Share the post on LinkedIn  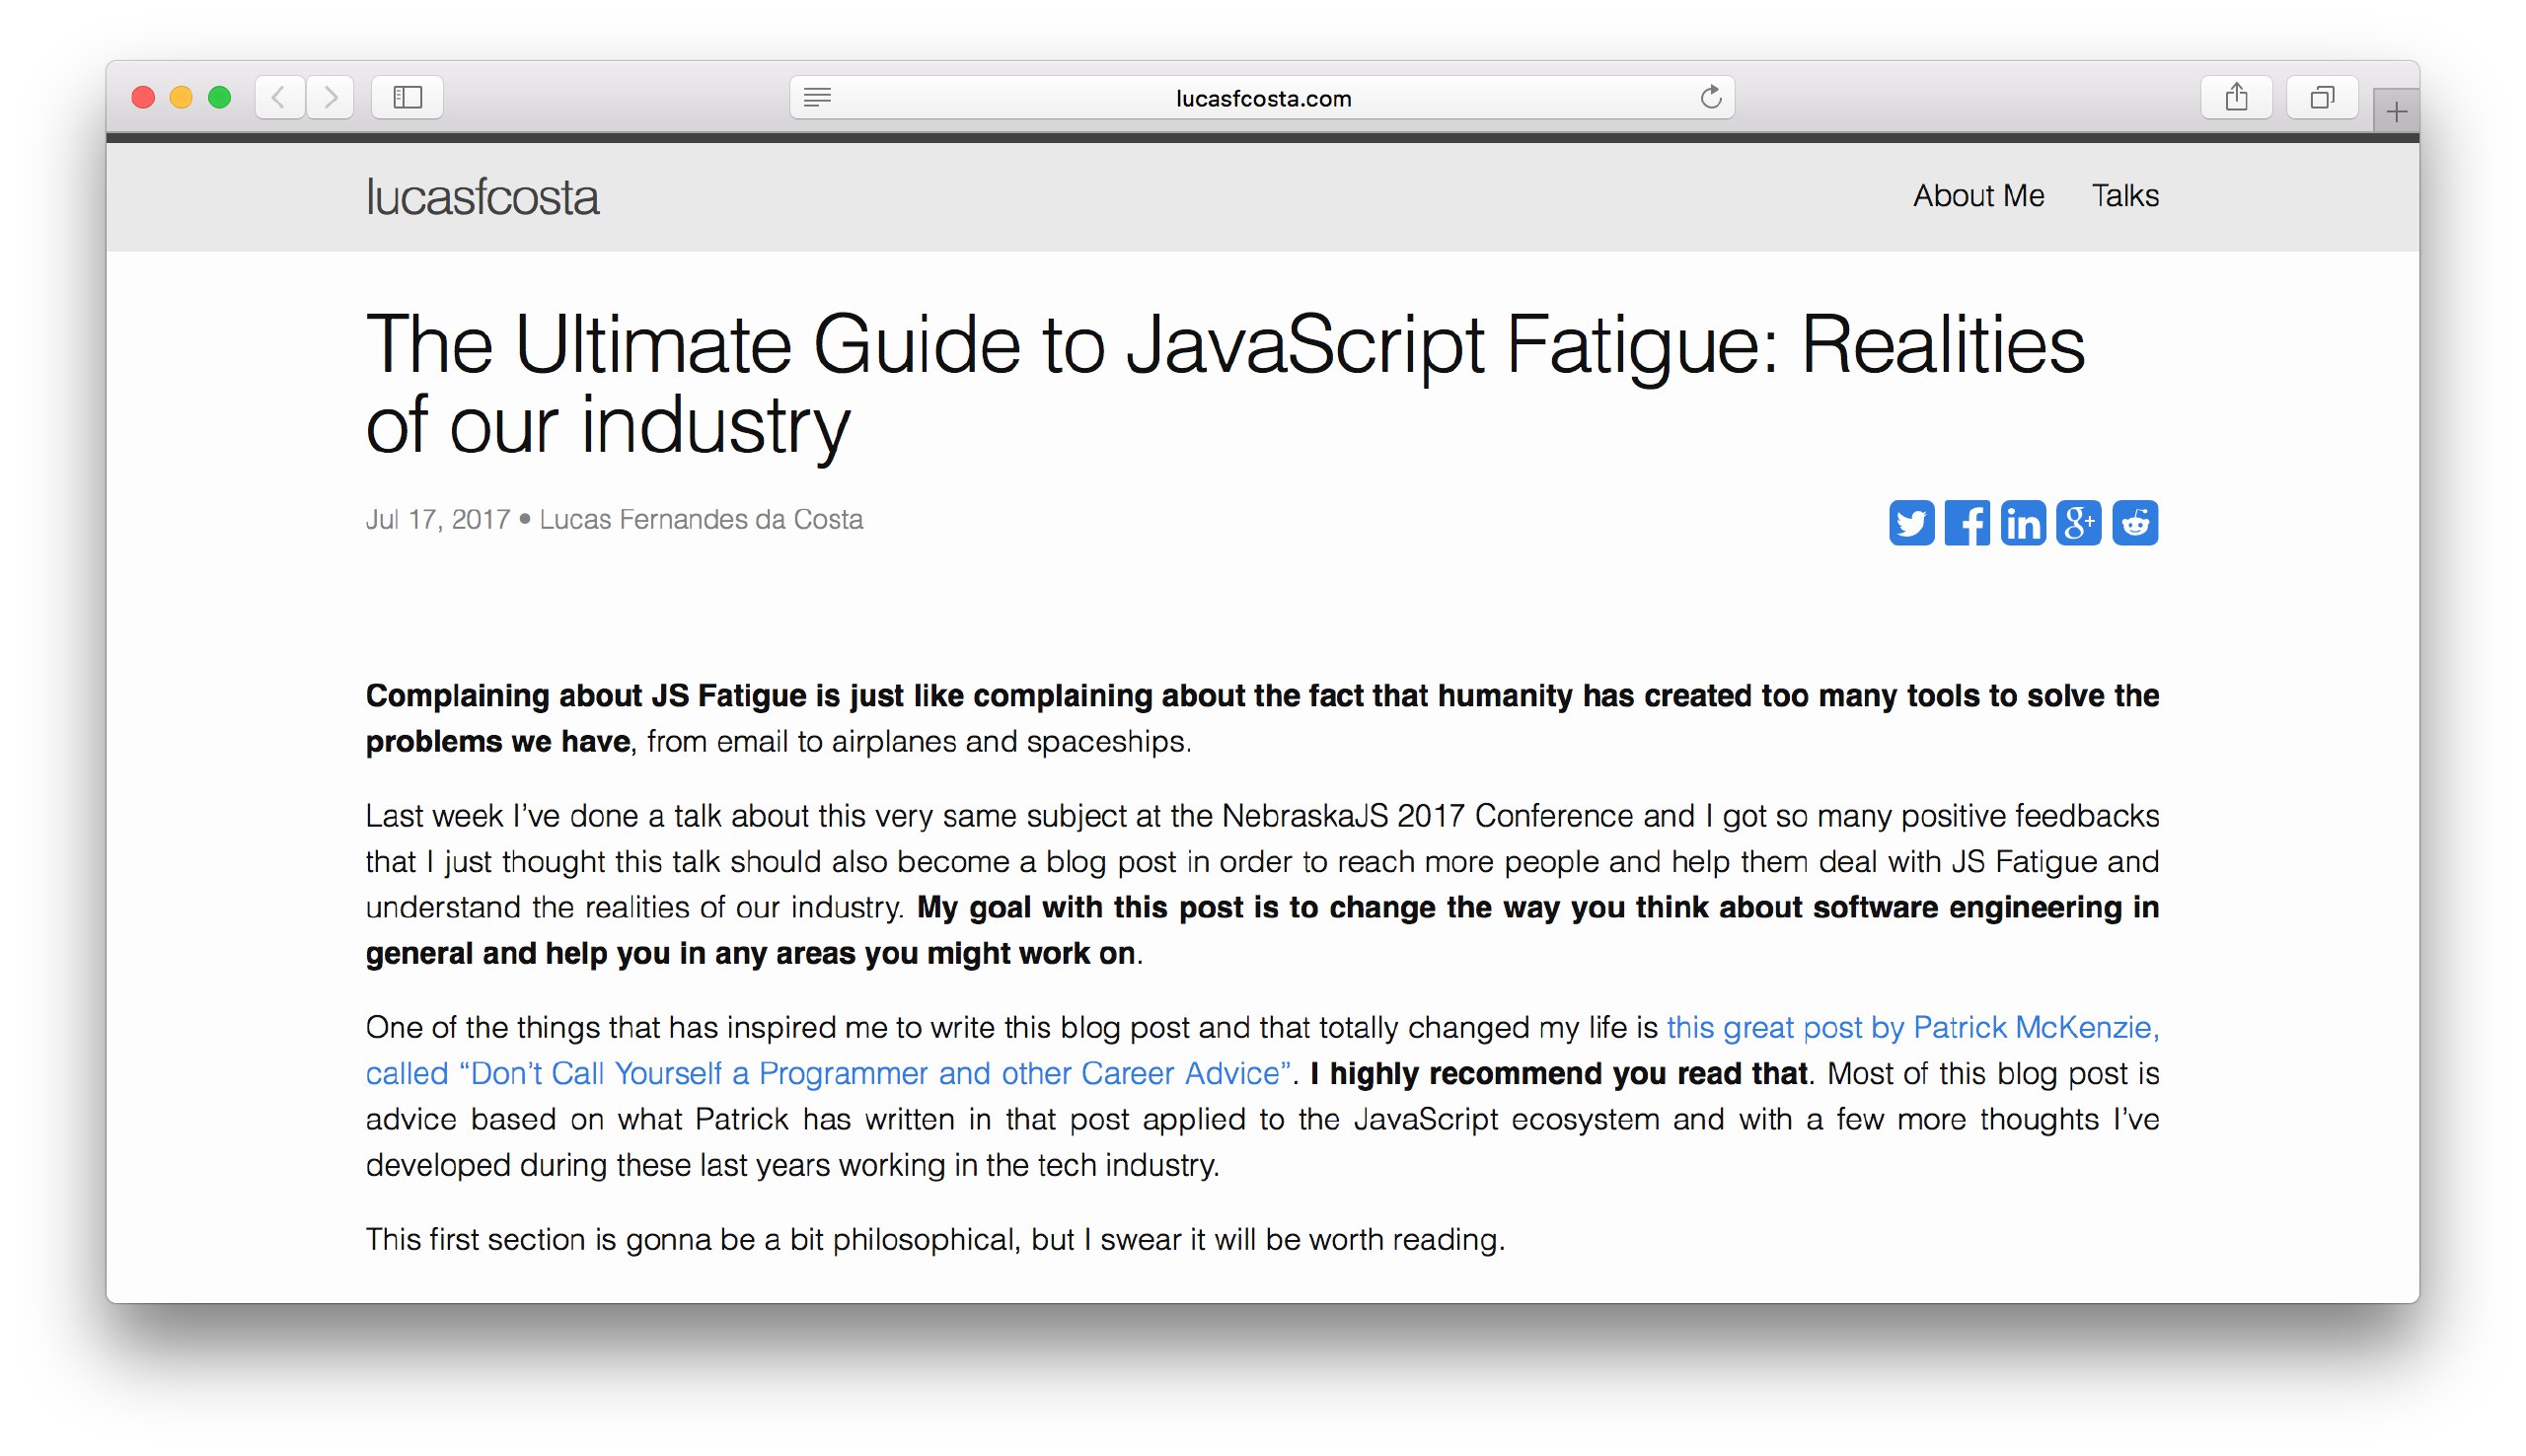[2023, 523]
